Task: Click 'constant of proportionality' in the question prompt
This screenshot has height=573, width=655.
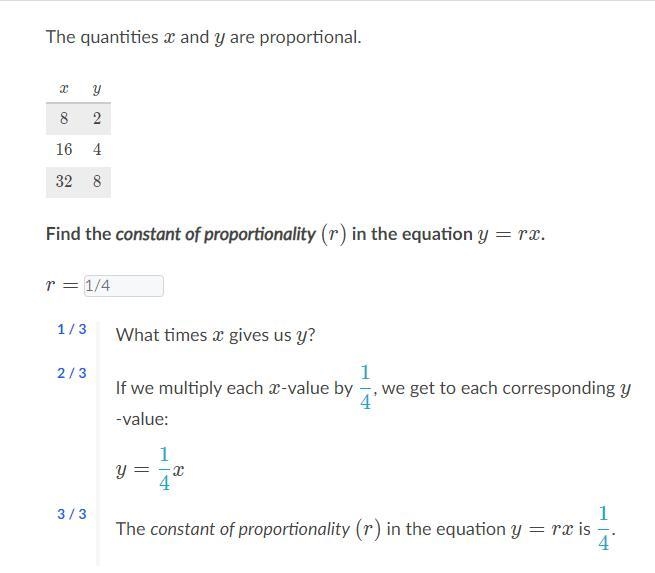Action: point(216,234)
